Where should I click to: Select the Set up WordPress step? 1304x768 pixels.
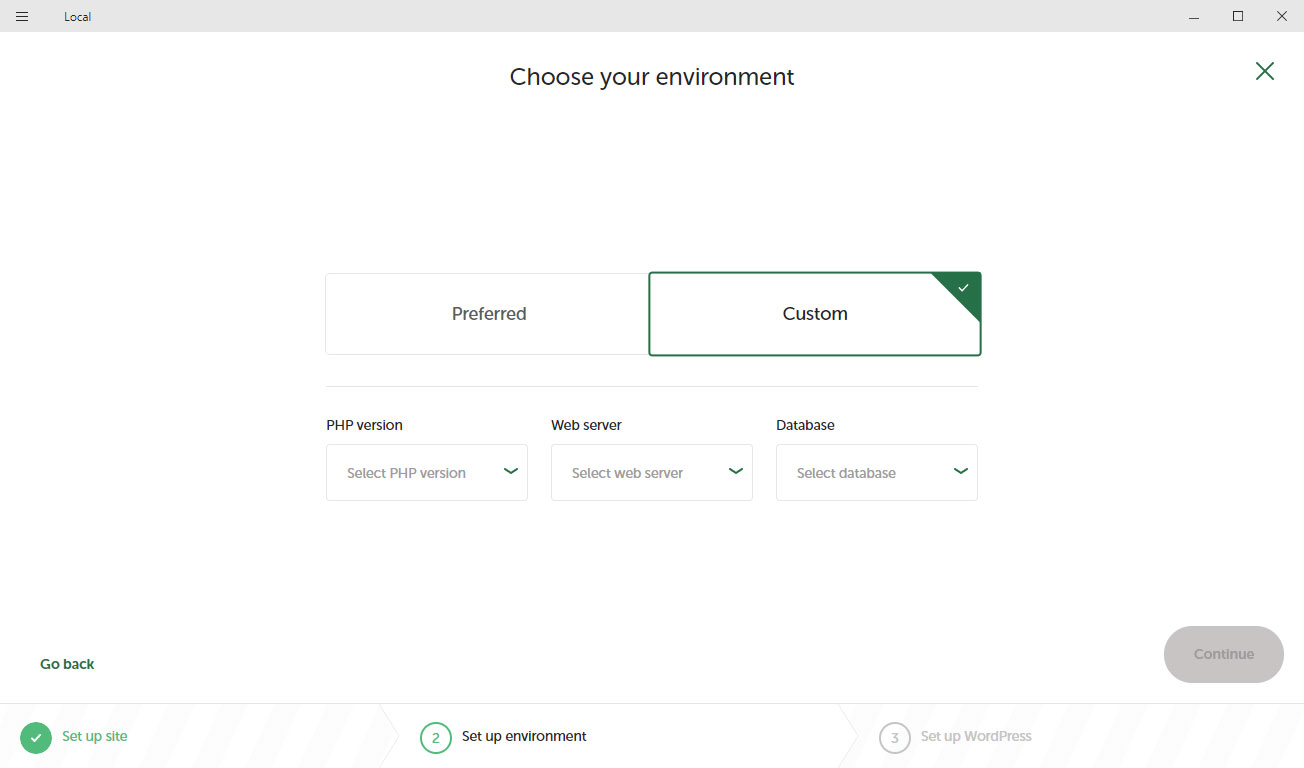pyautogui.click(x=976, y=736)
